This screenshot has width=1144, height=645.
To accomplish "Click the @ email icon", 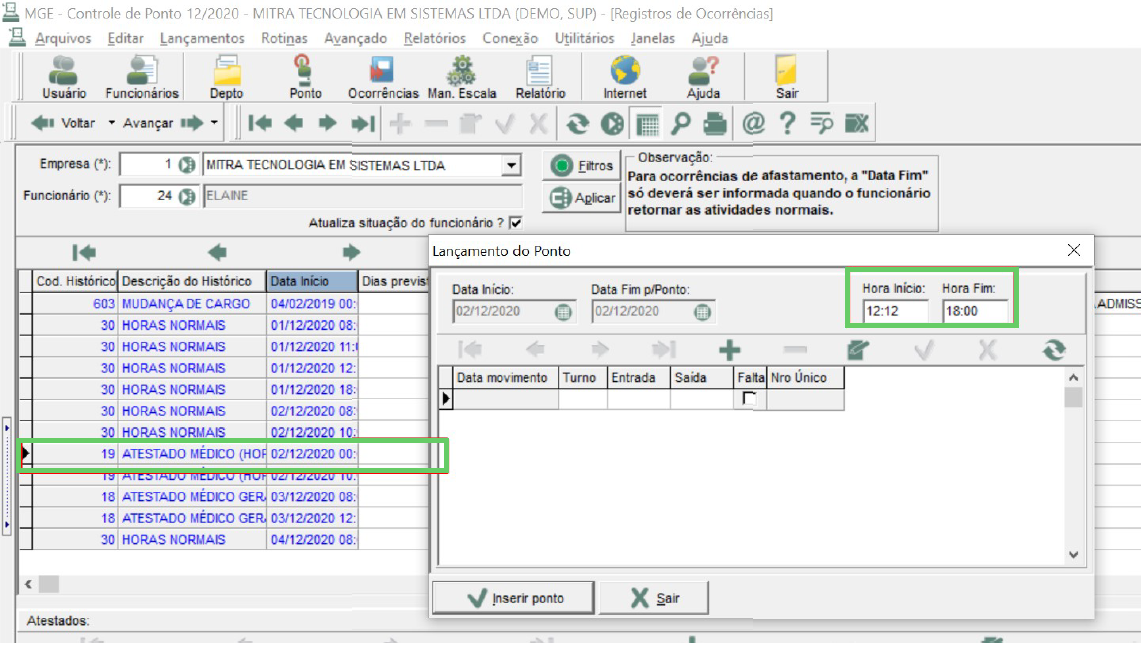I will 753,123.
